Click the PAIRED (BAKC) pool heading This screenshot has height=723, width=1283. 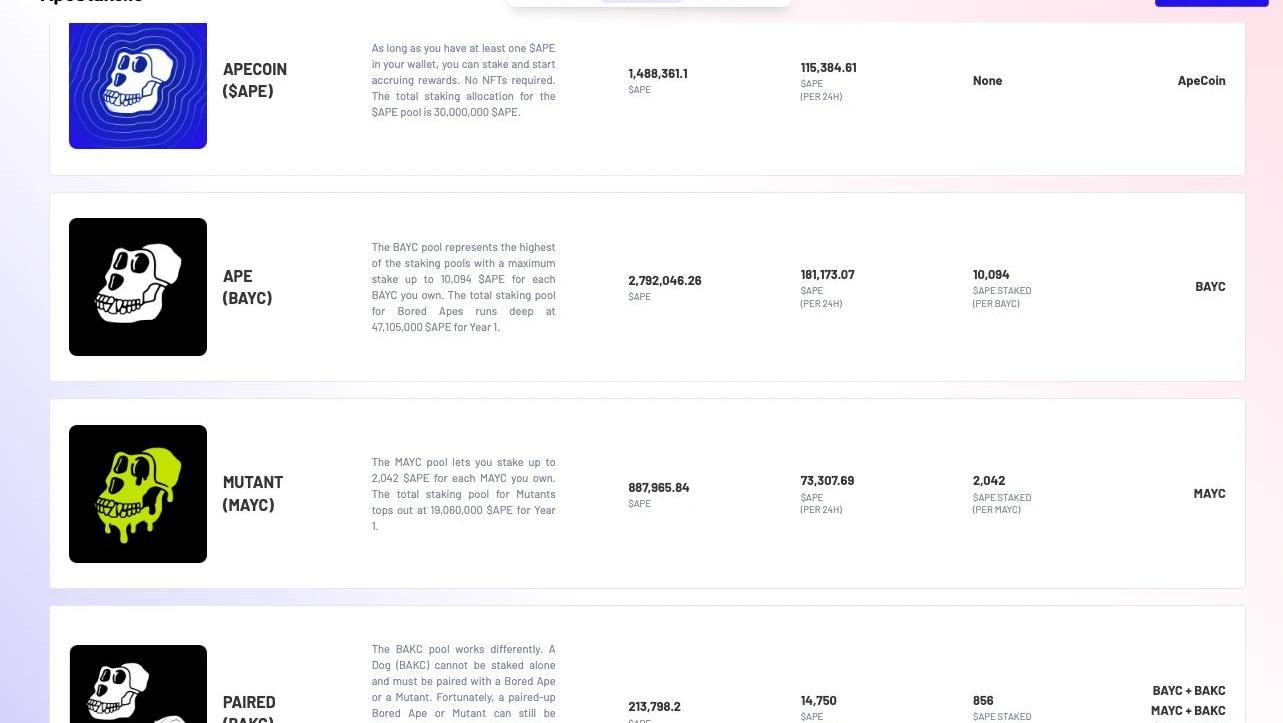click(249, 707)
